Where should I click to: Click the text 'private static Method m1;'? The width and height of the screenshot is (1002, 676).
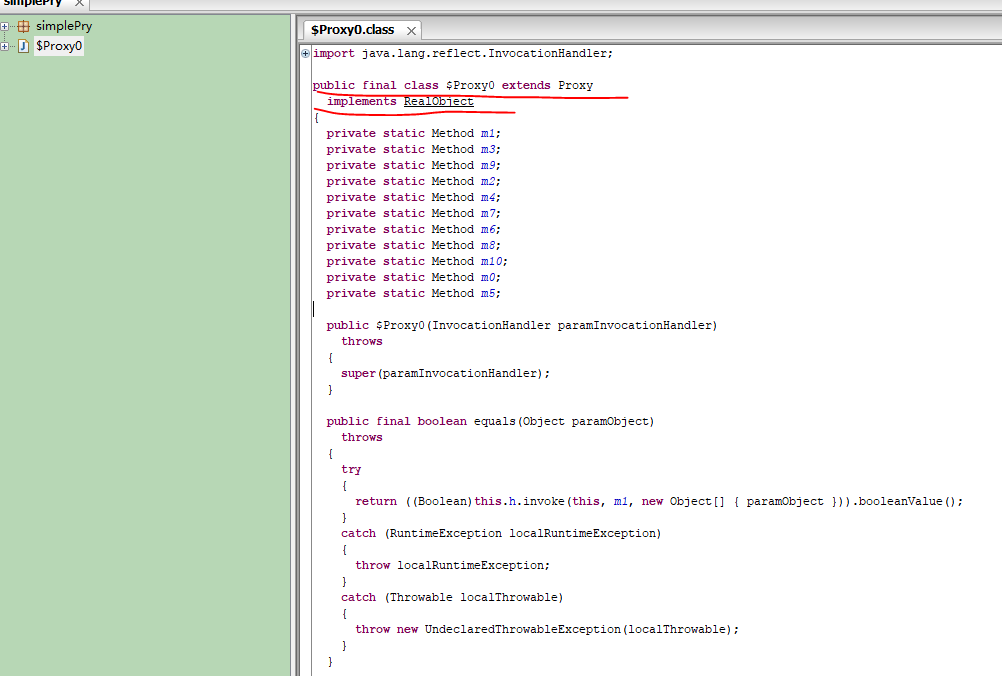click(413, 134)
